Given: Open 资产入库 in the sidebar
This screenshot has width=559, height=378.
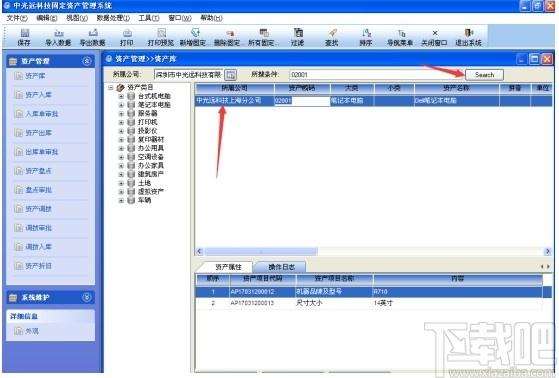Looking at the screenshot, I should pos(33,95).
